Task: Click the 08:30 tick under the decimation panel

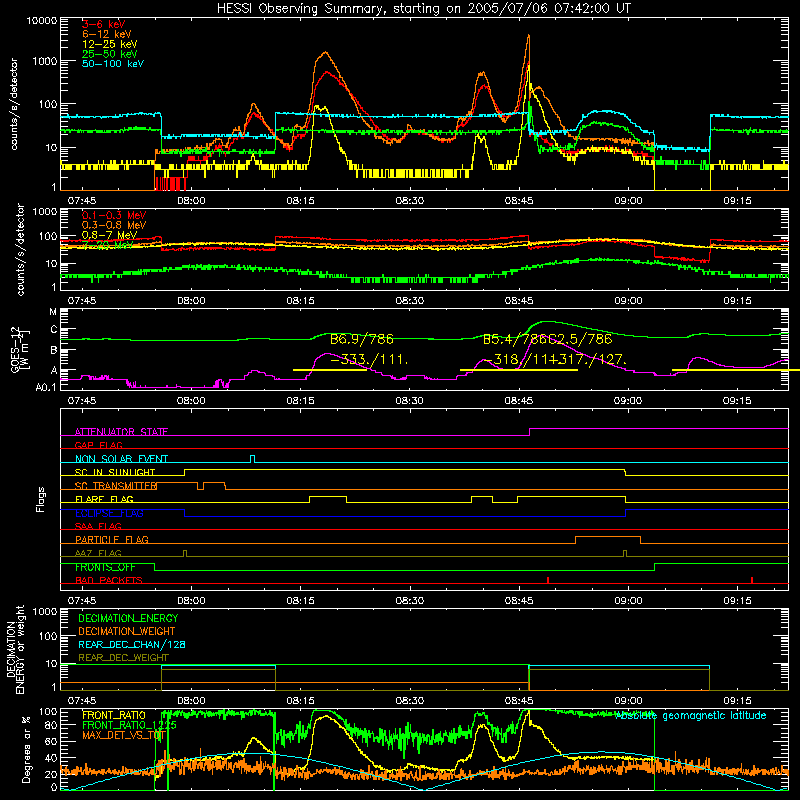Action: 409,701
